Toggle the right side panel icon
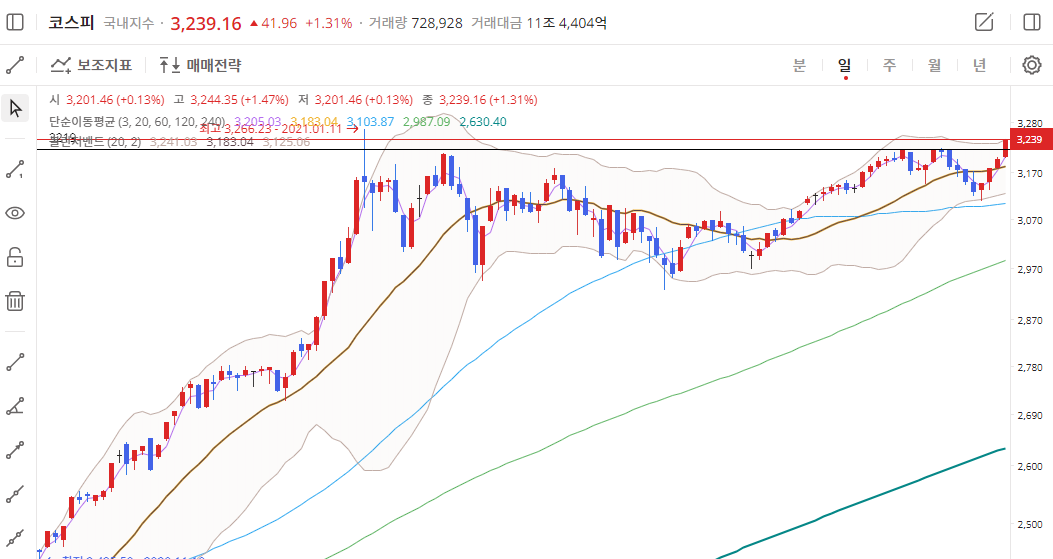 tap(1032, 22)
